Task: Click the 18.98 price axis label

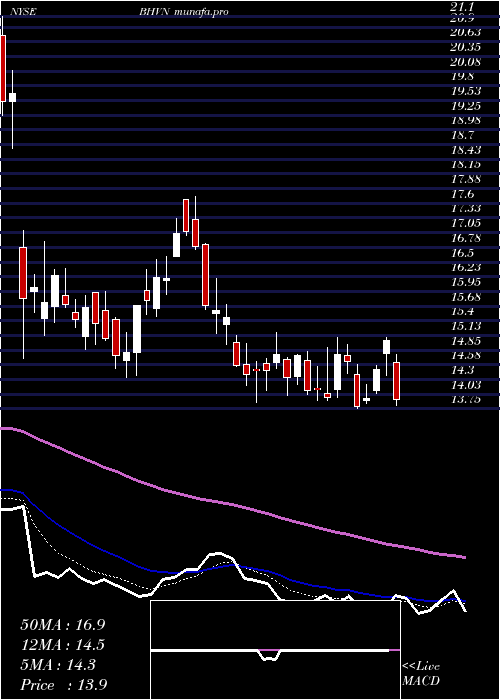Action: tap(466, 120)
